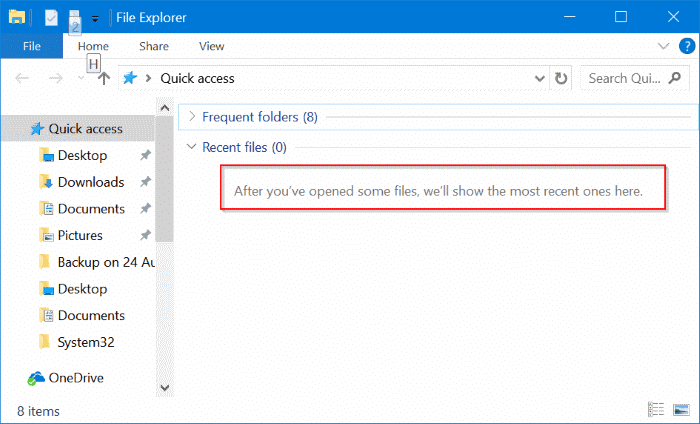Click the System32 folder icon
700x424 pixels.
click(x=45, y=342)
